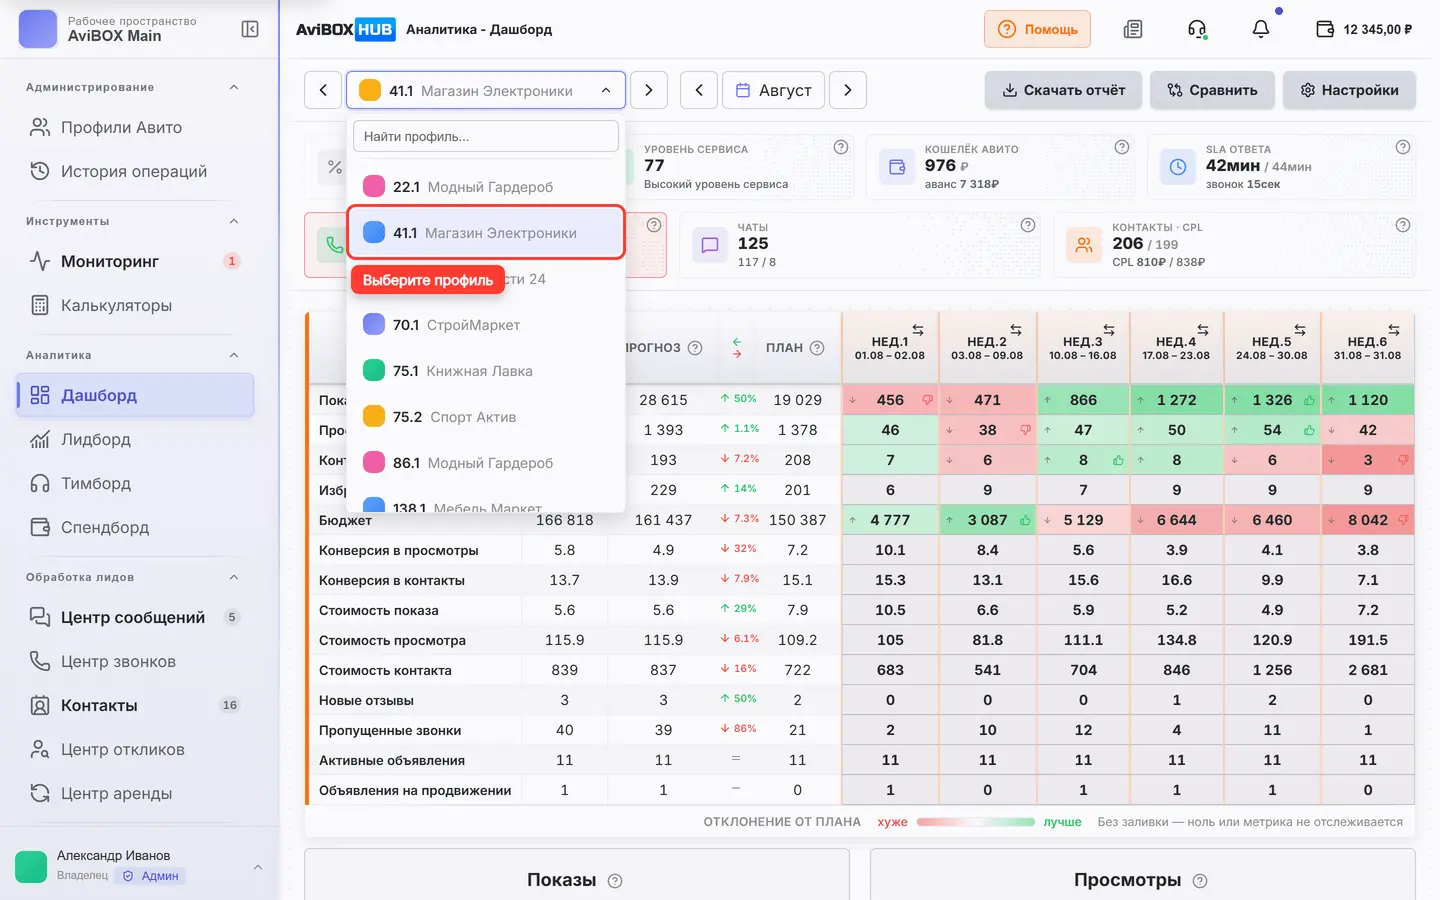The image size is (1440, 900).
Task: Open Тимборд in sidebar
Action: [135, 483]
